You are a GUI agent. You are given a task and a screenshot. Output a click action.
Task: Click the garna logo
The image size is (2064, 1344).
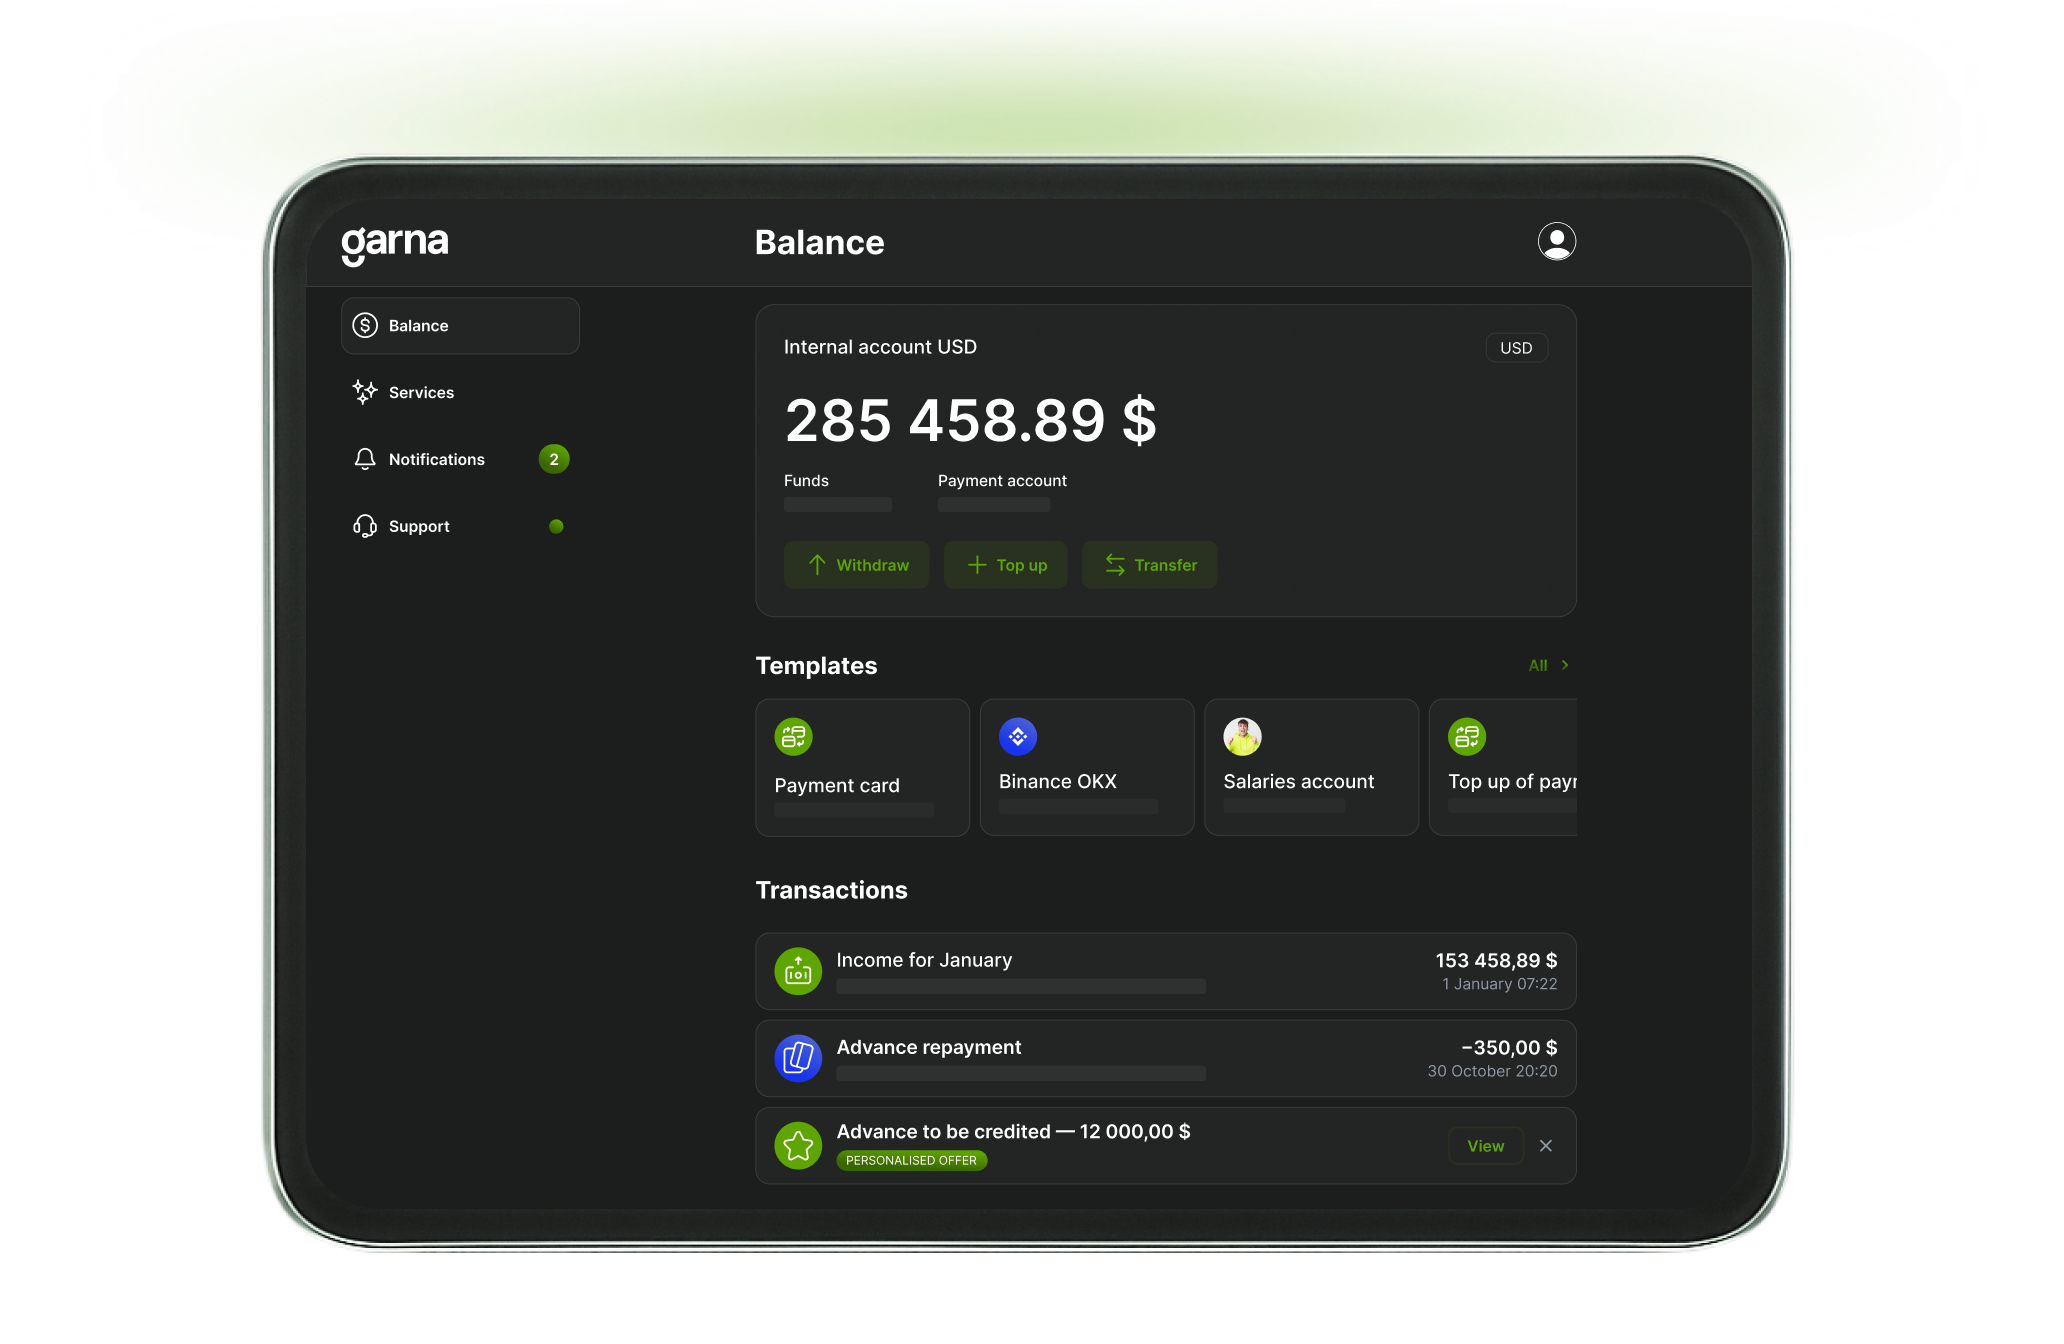point(395,243)
